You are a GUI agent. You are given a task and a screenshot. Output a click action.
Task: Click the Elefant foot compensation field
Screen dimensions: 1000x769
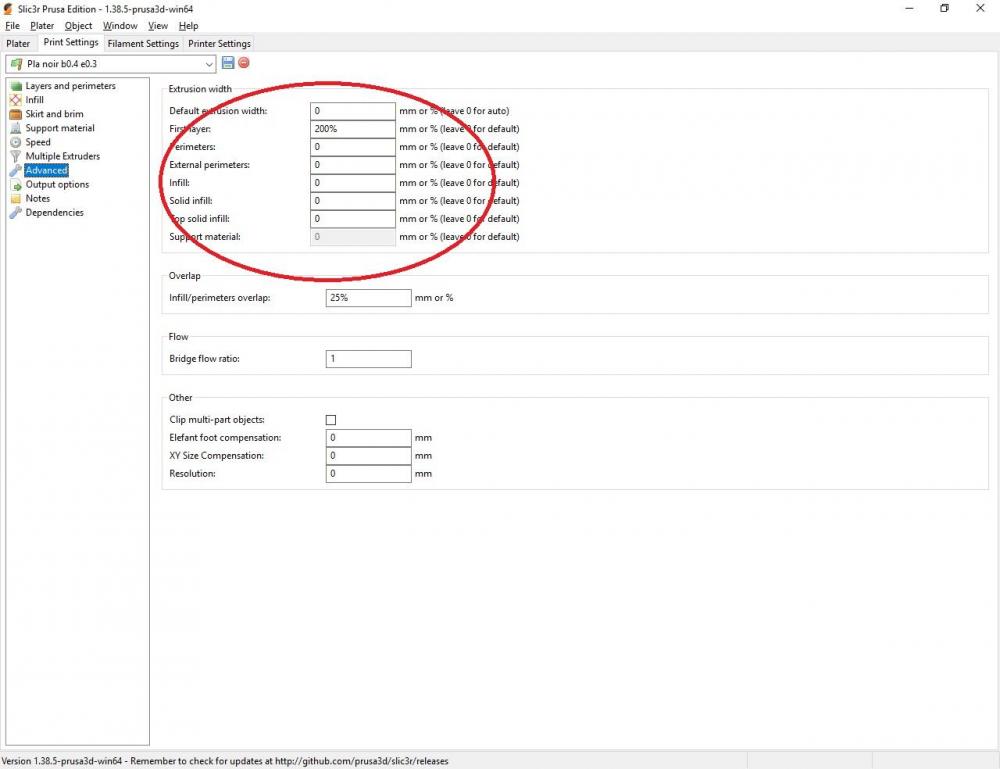point(369,438)
